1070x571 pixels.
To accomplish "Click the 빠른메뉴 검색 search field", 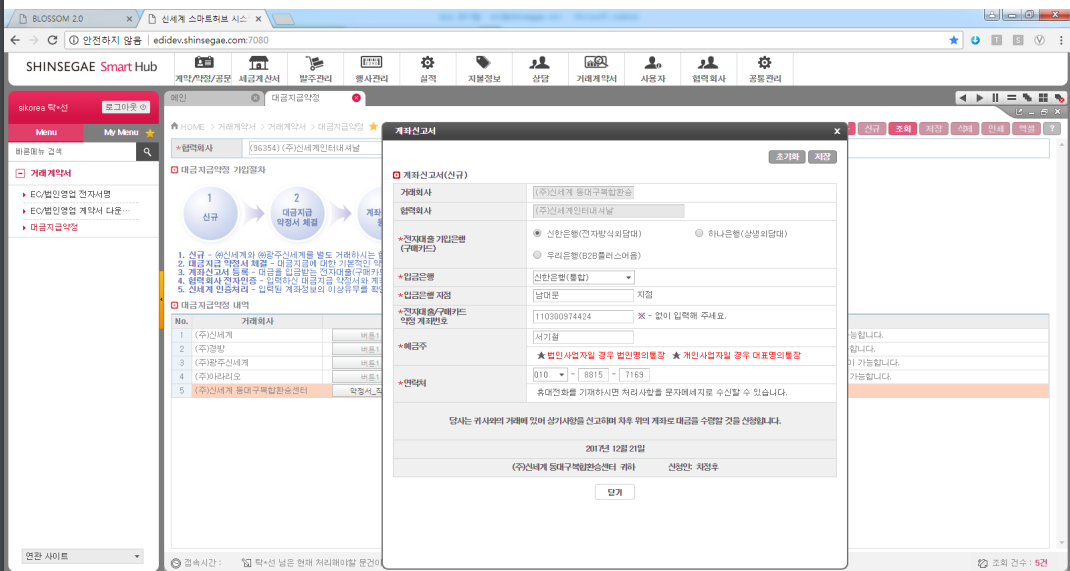I will (72, 151).
